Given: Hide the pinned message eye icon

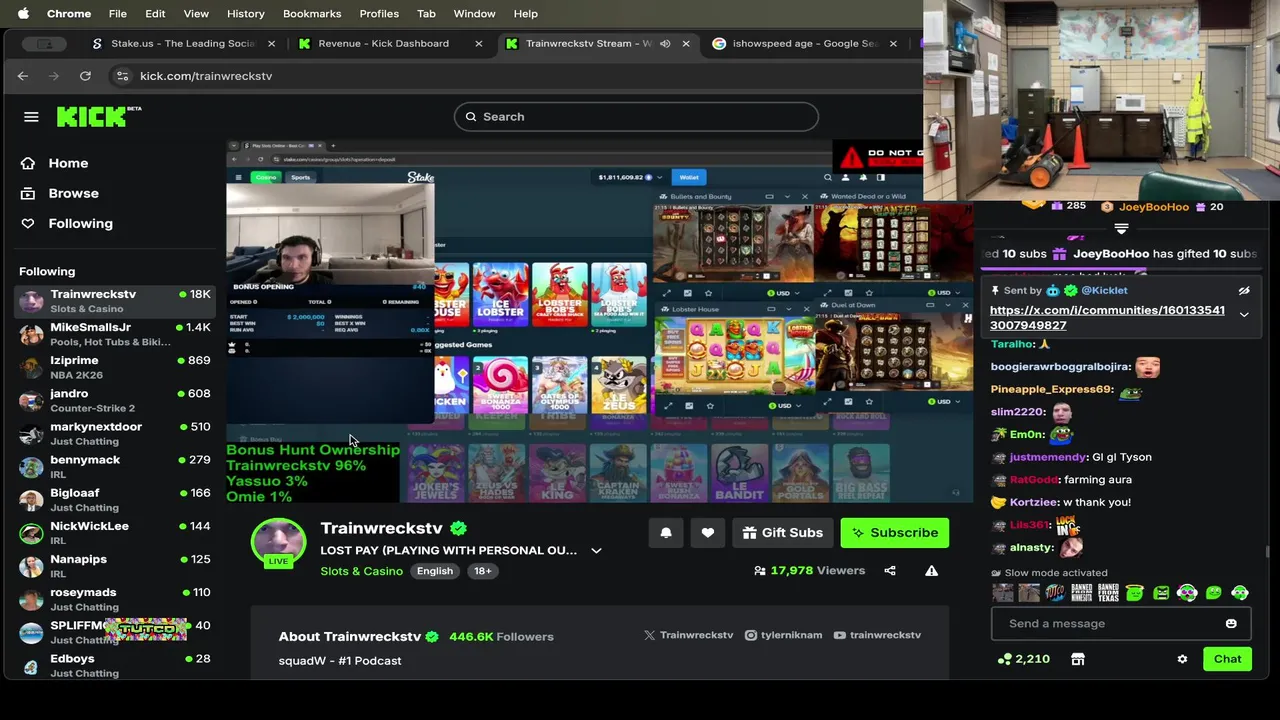Looking at the screenshot, I should 1244,291.
